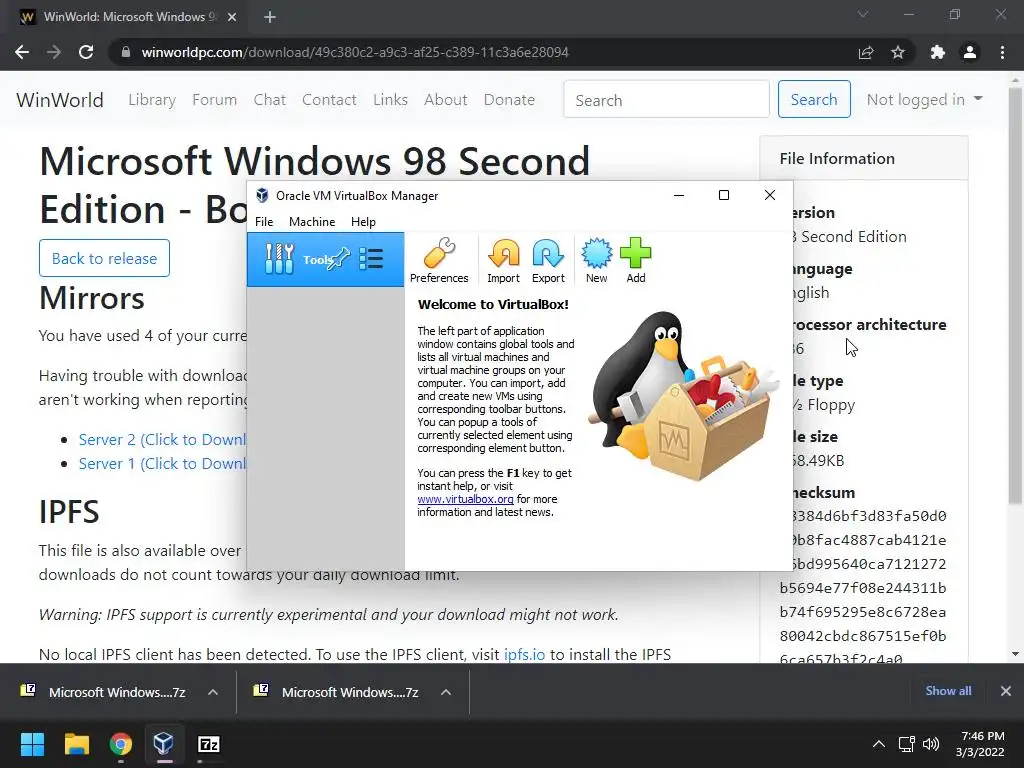Create New virtual machine

(596, 260)
